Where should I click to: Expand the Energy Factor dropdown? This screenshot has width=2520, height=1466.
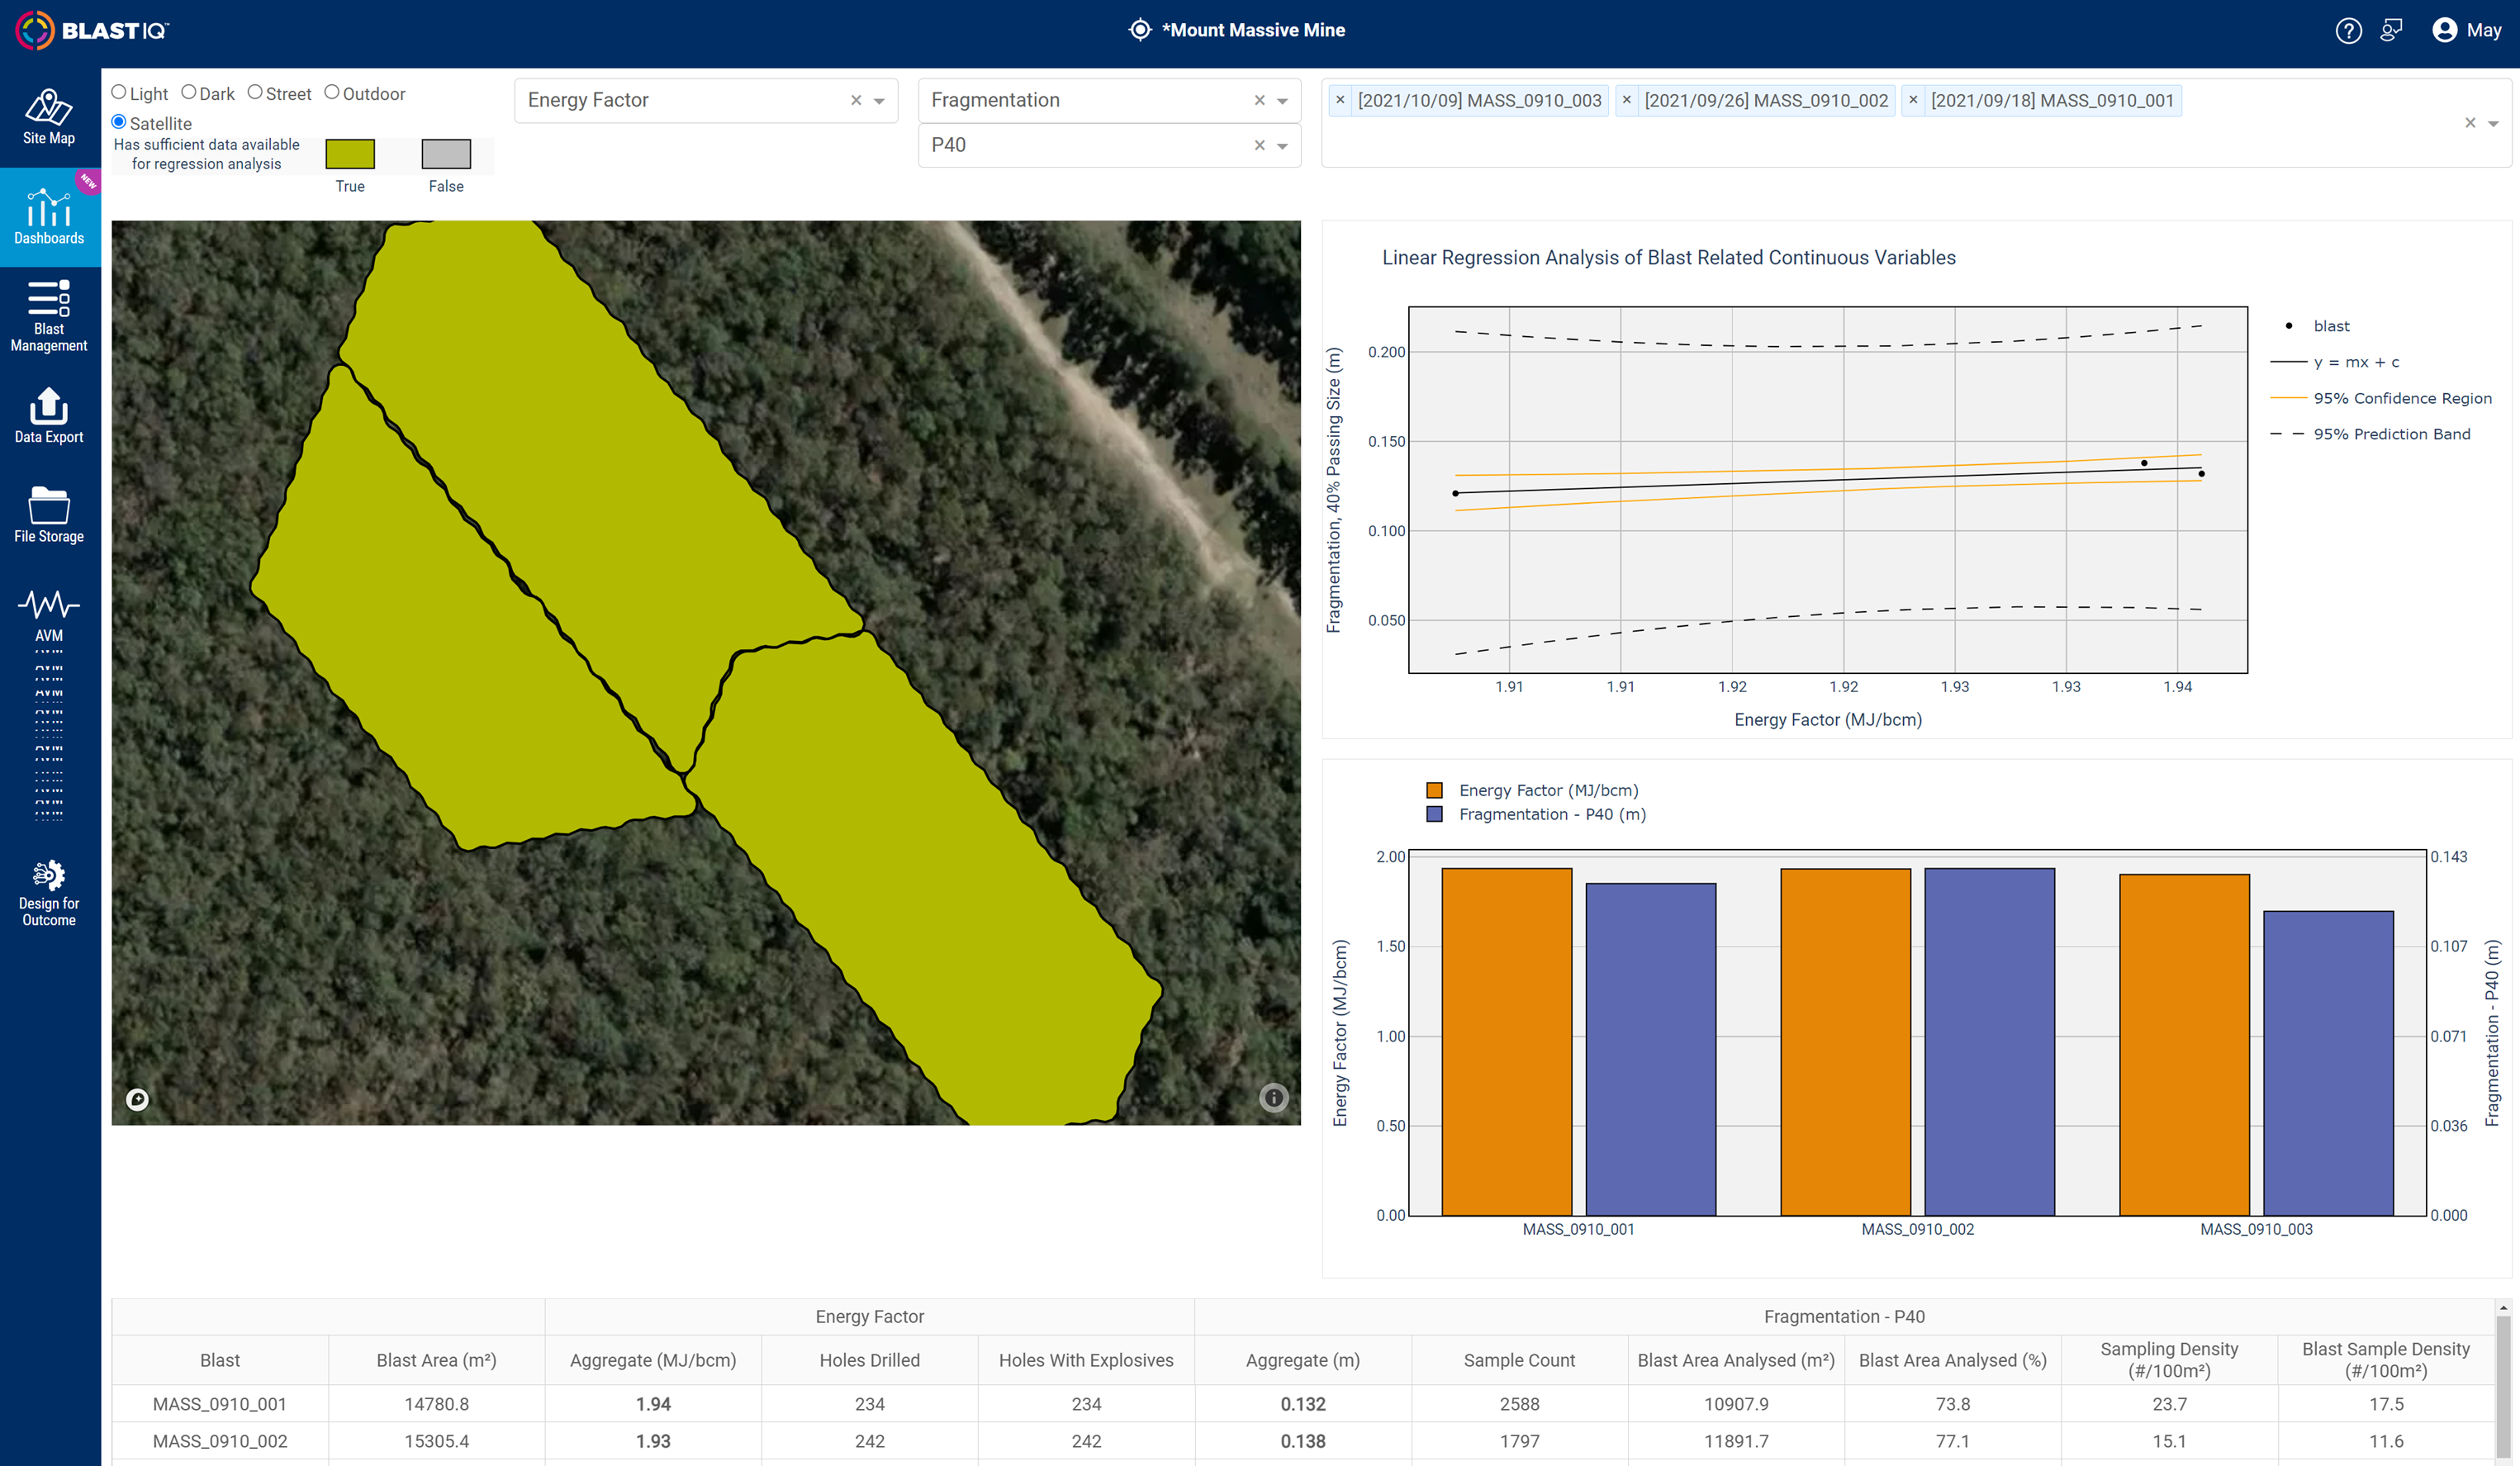coord(880,100)
